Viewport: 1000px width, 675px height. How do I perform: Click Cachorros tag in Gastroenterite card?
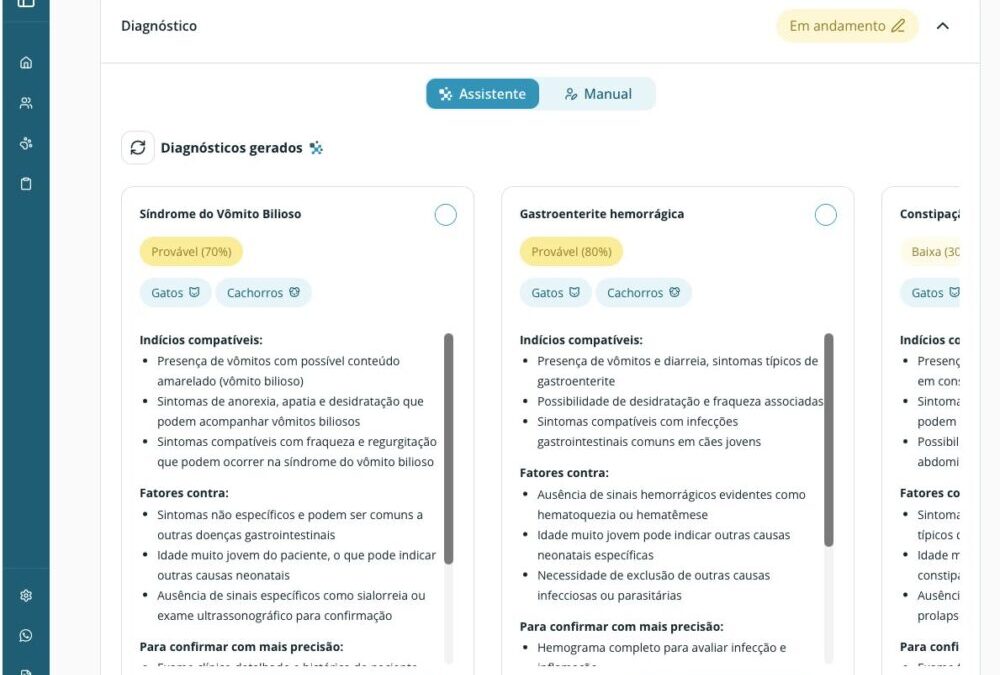pyautogui.click(x=643, y=293)
